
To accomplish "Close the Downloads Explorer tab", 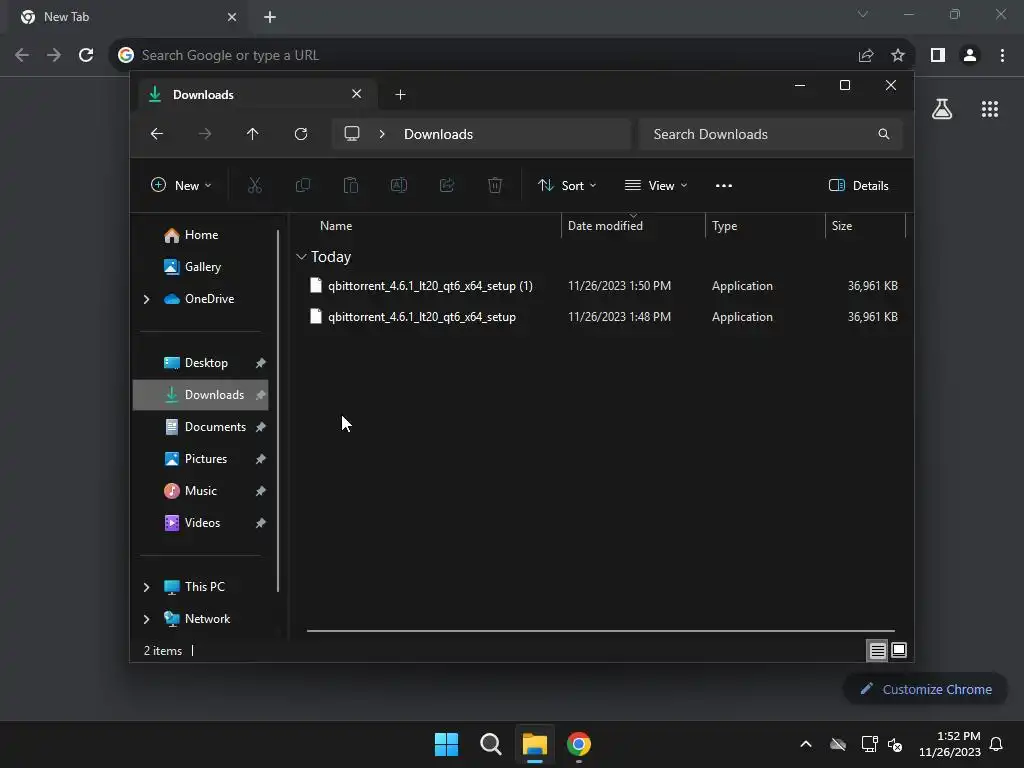I will tap(357, 94).
